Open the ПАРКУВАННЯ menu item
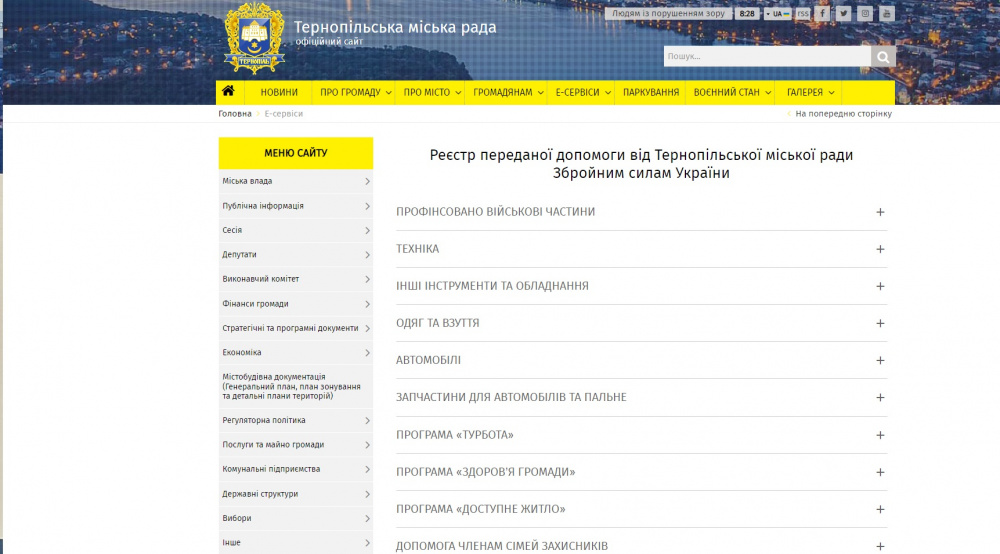 (651, 92)
